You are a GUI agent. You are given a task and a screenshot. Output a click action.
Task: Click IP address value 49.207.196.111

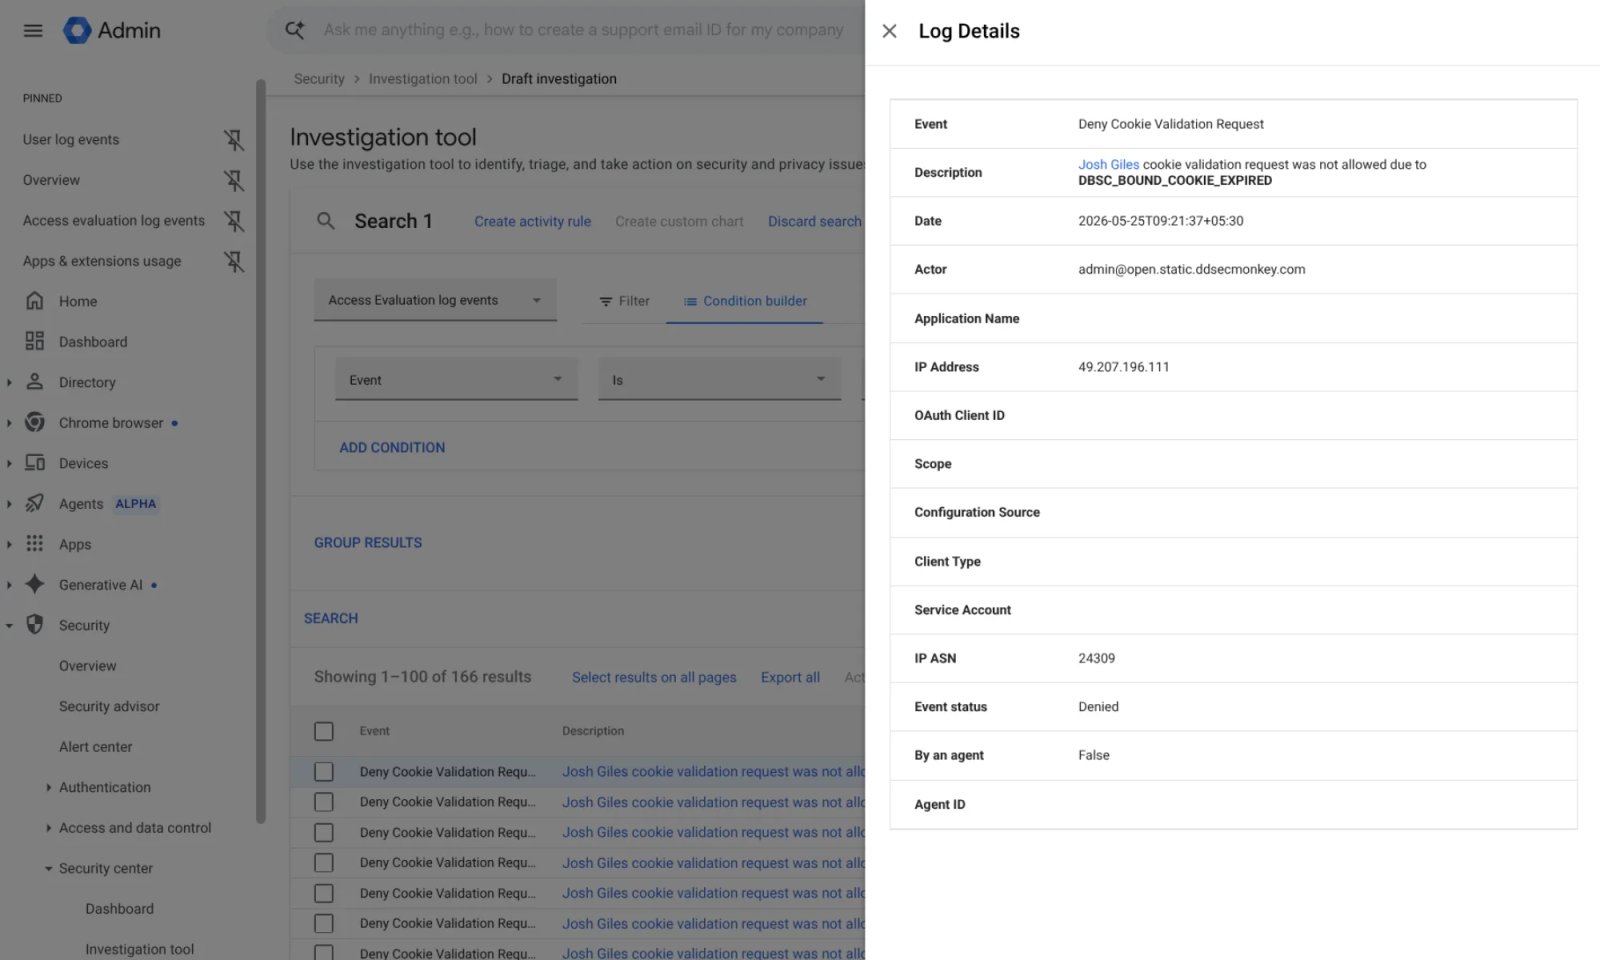1123,367
